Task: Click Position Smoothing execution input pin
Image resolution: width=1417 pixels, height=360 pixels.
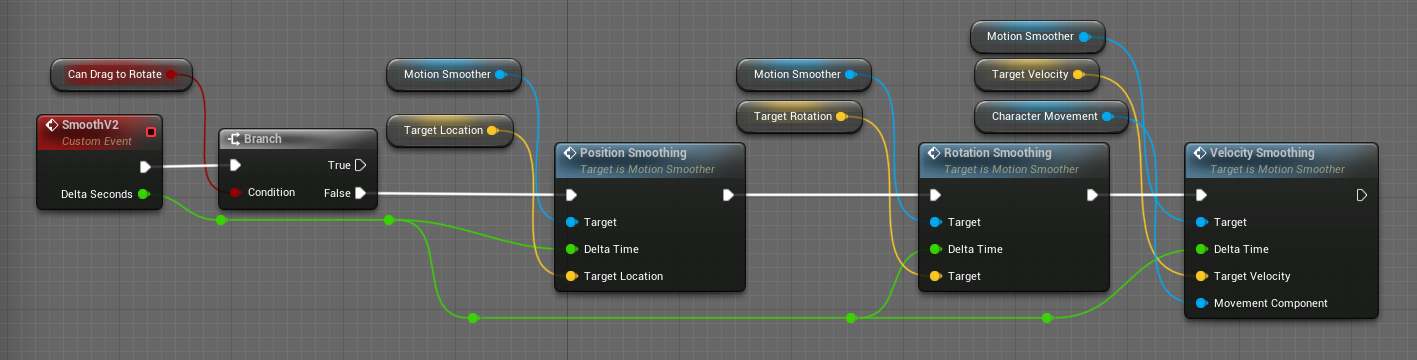Action: [571, 195]
